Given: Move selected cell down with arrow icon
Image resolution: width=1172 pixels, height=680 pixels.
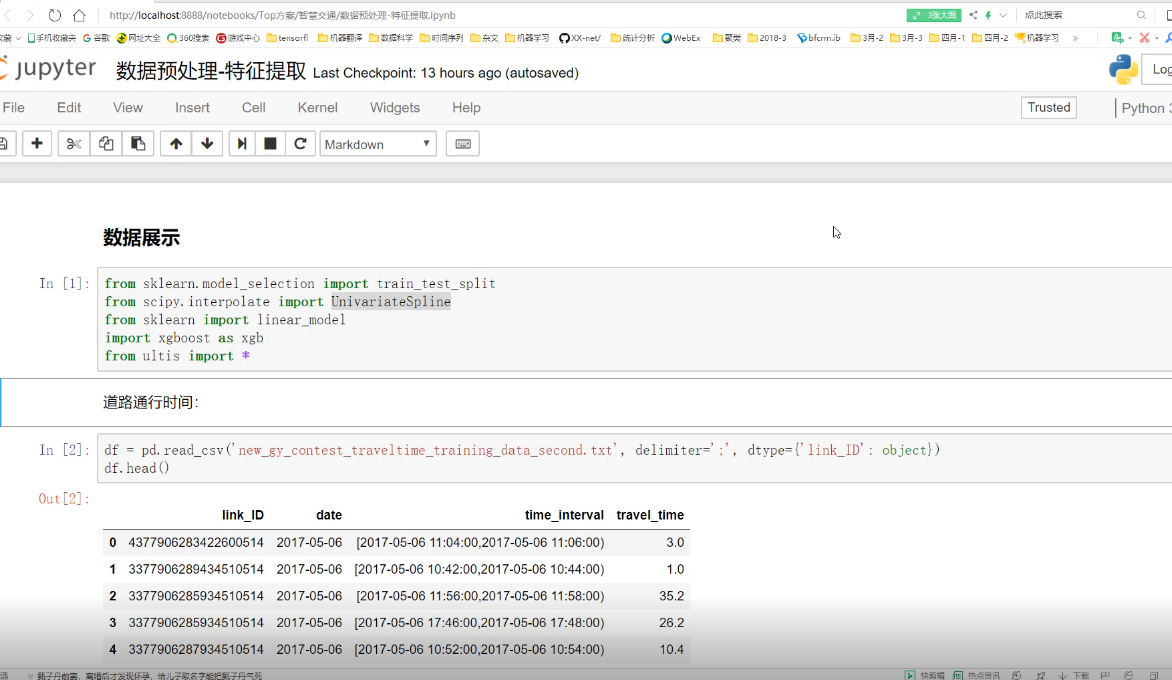Looking at the screenshot, I should [x=207, y=144].
